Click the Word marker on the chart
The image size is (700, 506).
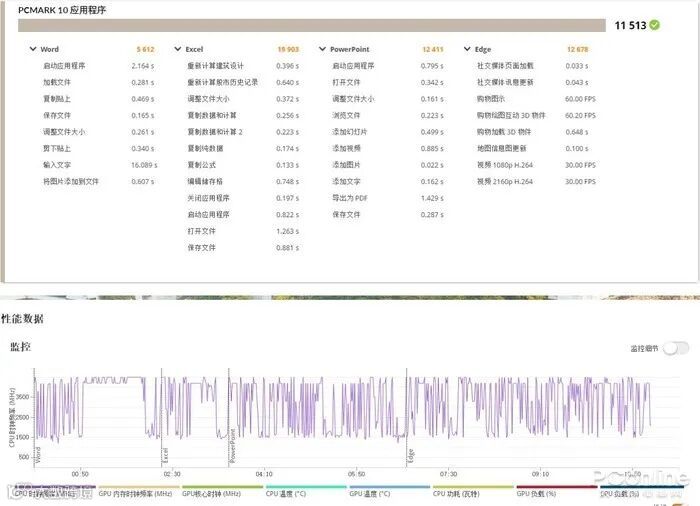38,455
